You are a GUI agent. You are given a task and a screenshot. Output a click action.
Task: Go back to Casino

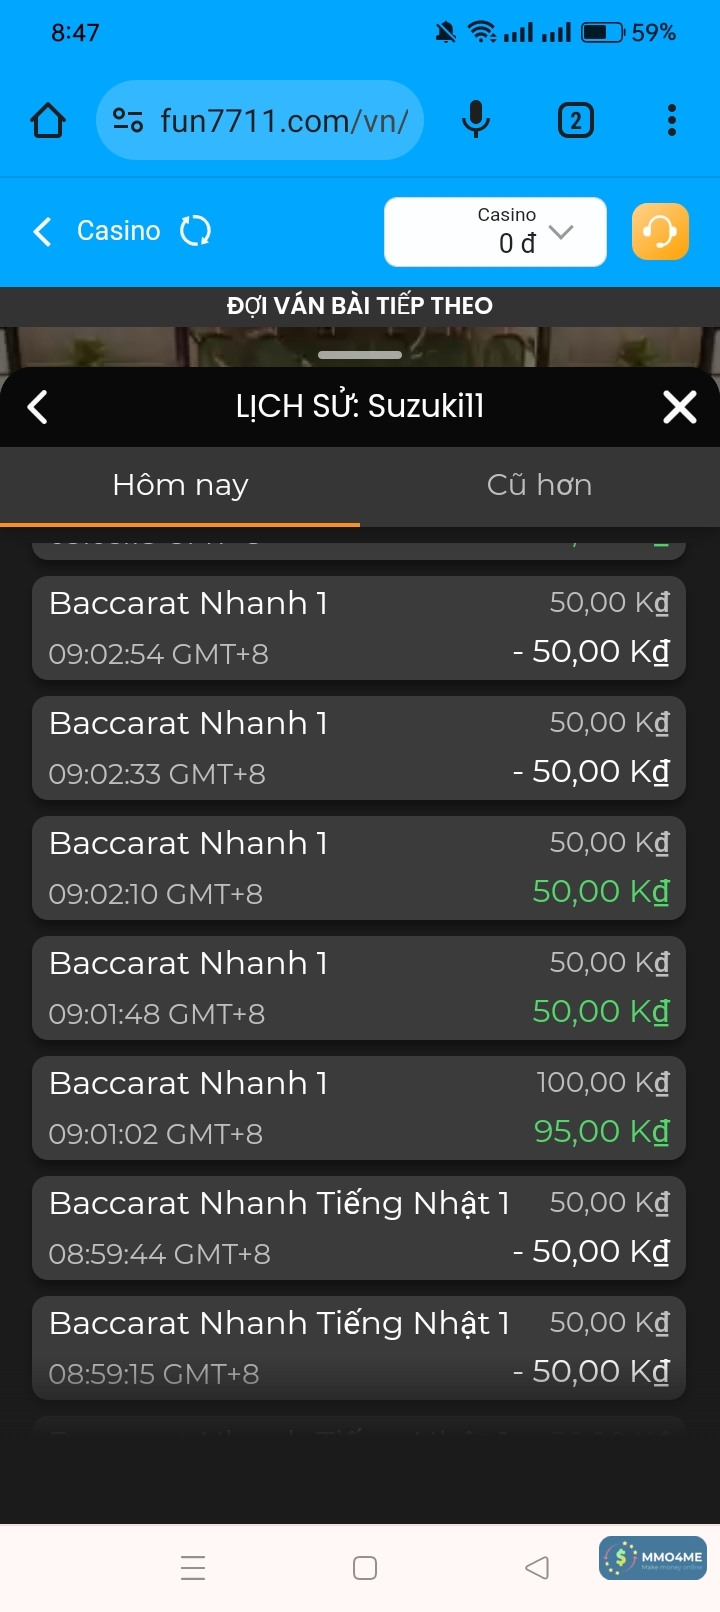coord(42,231)
